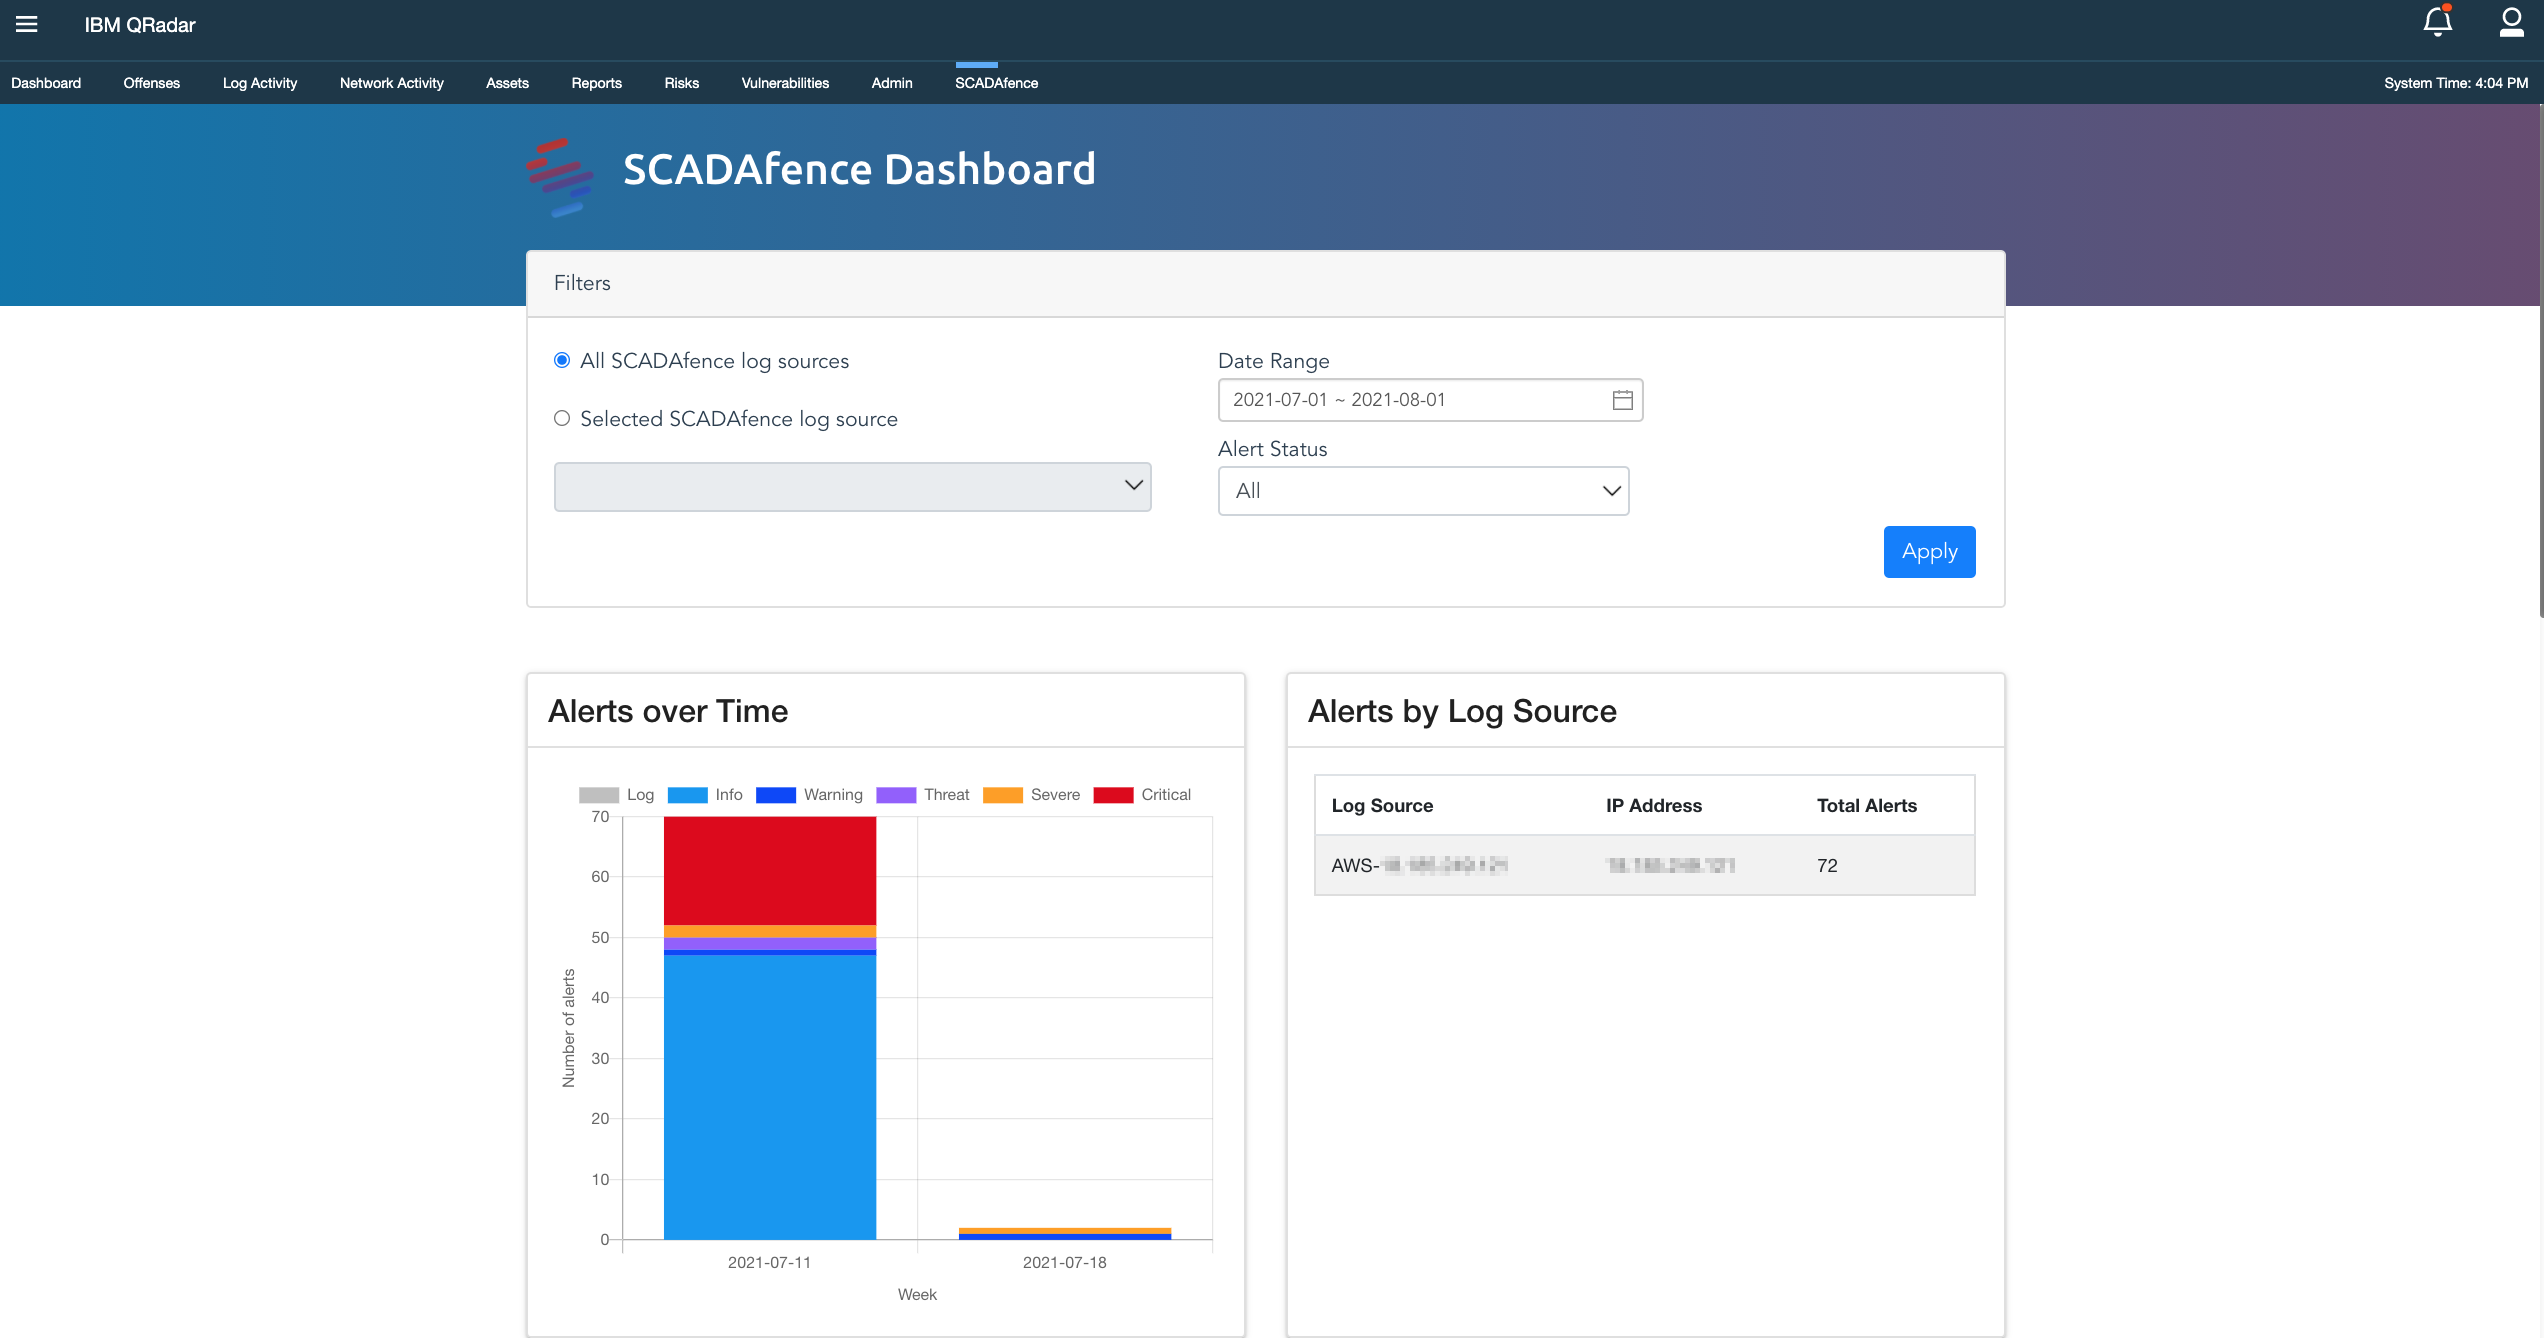
Task: Select All SCADAfence log sources radio button
Action: click(560, 360)
